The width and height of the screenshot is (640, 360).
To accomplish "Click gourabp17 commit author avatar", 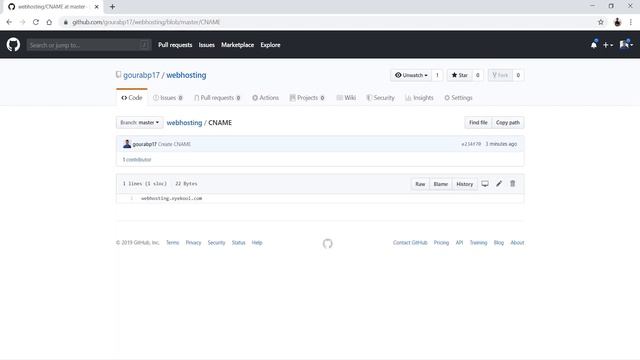I will [127, 144].
